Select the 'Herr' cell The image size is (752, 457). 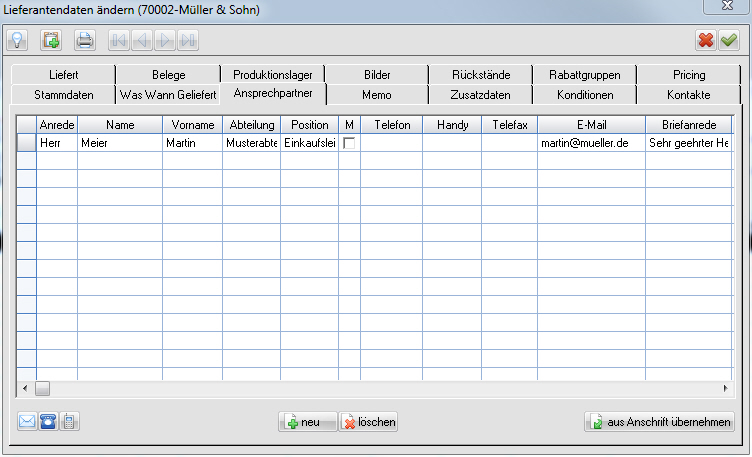click(57, 143)
